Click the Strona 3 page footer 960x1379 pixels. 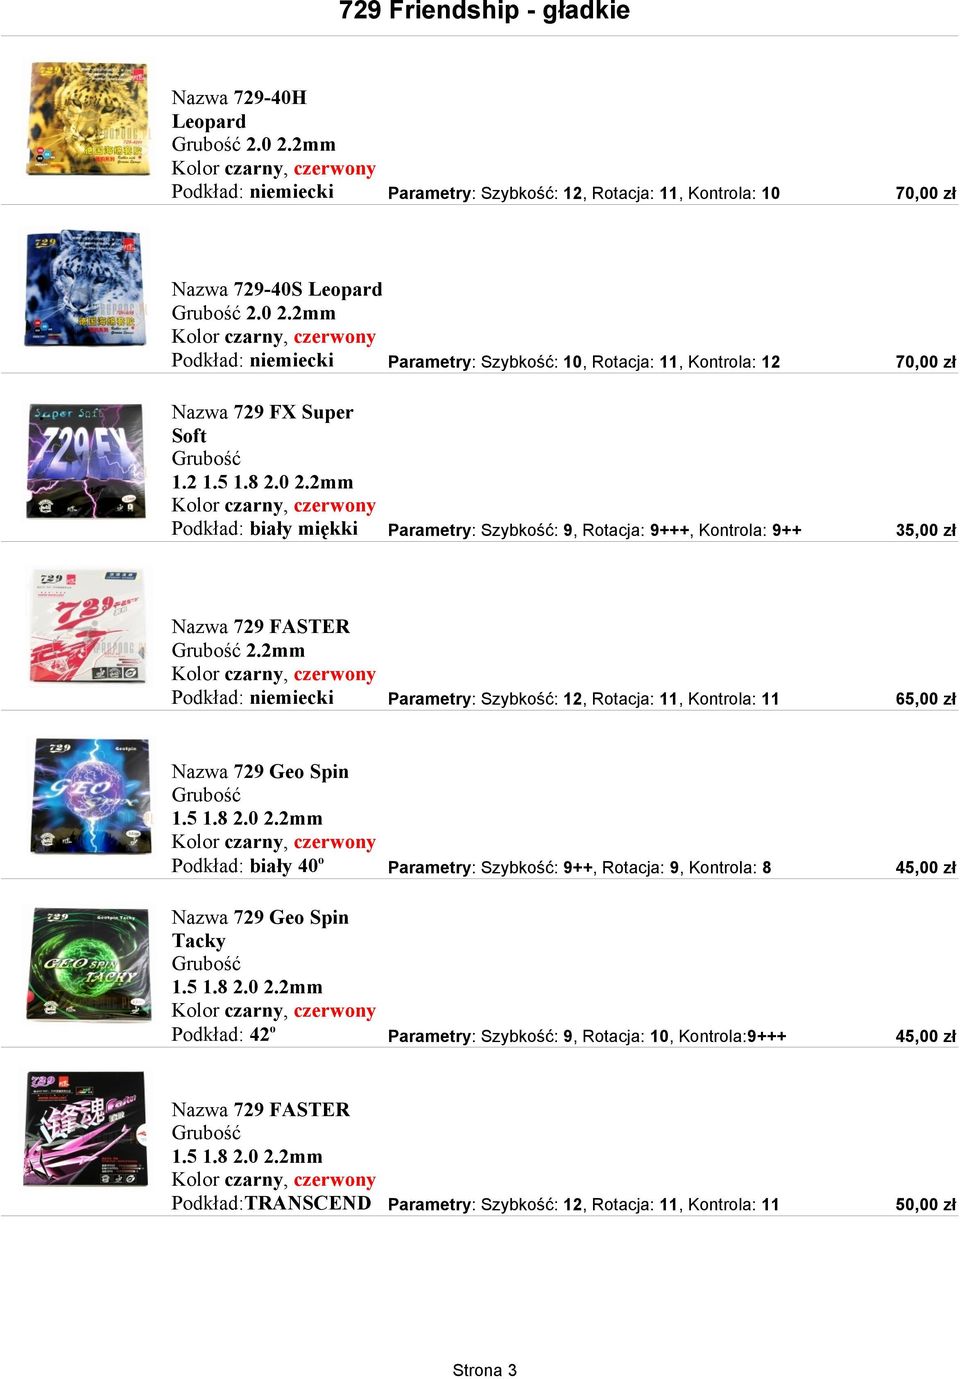point(484,1370)
